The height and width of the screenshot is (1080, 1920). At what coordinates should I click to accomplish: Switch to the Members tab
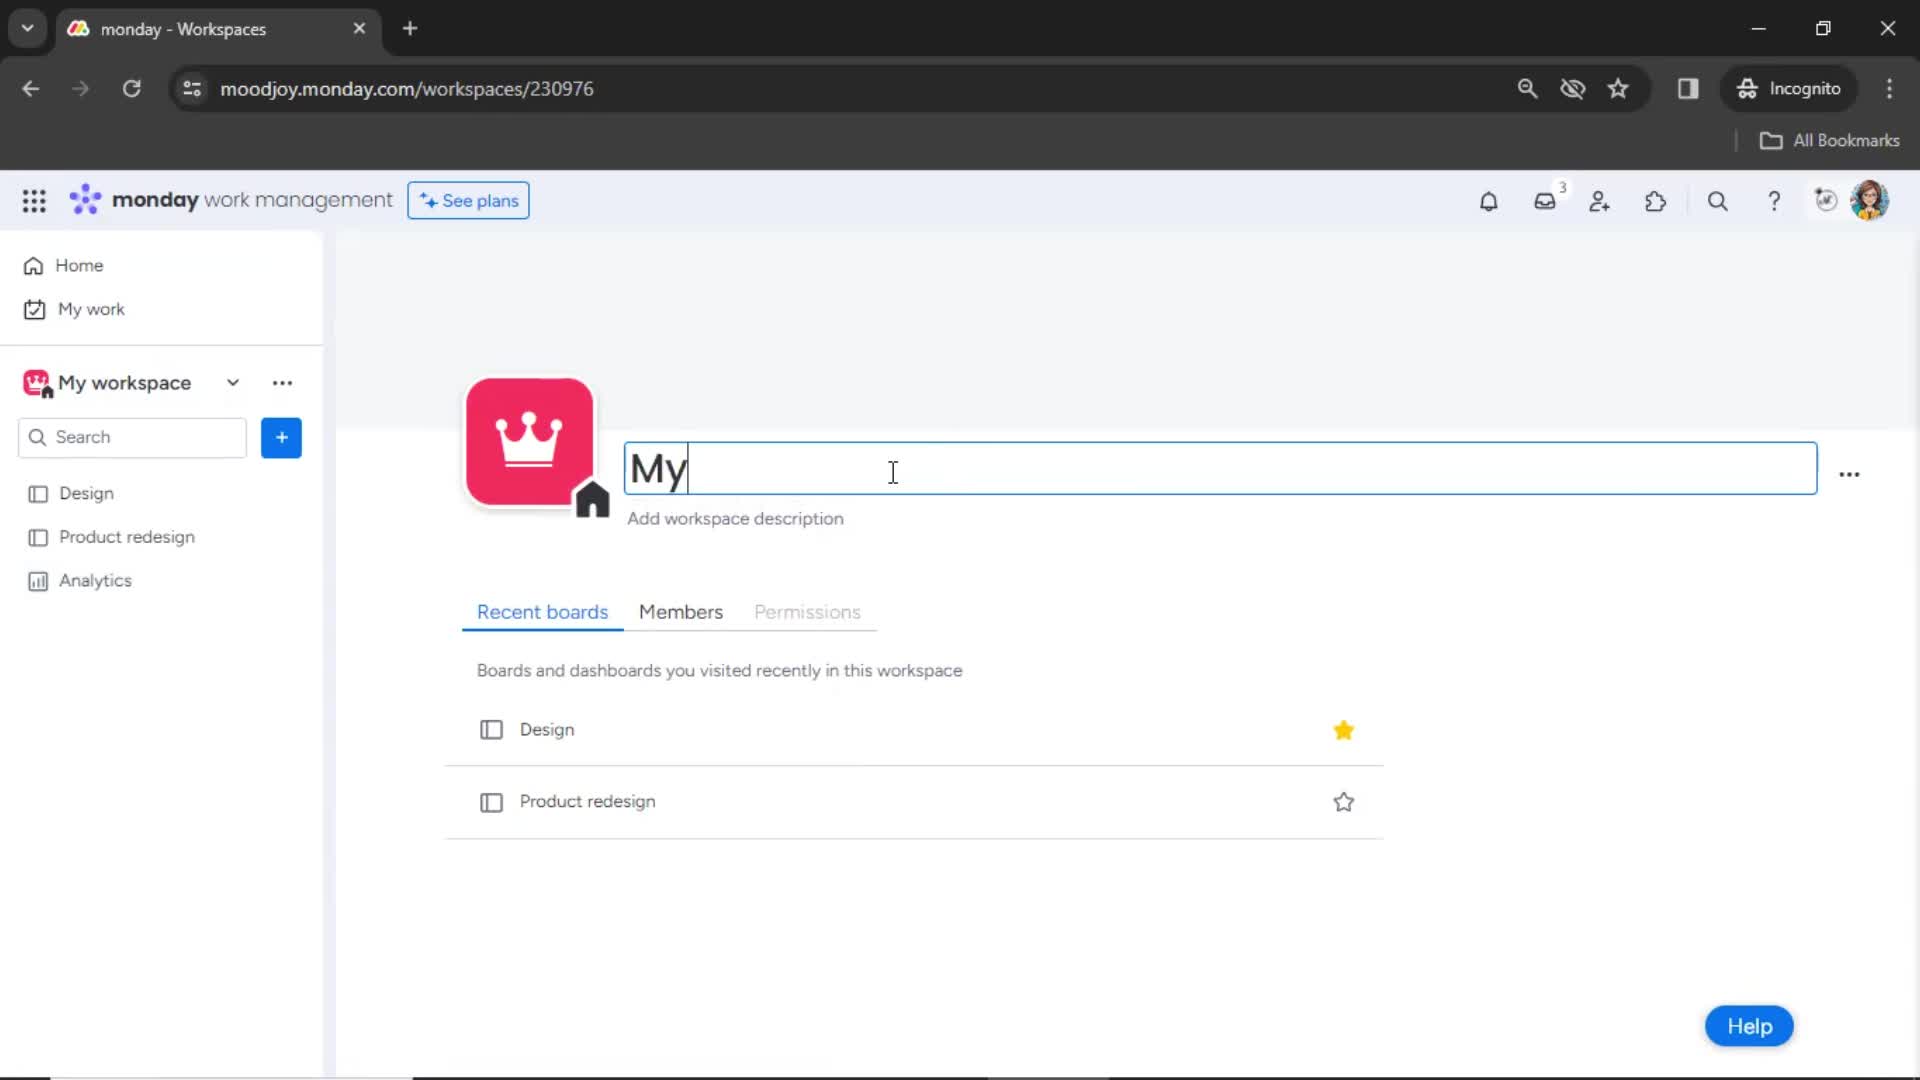[680, 612]
